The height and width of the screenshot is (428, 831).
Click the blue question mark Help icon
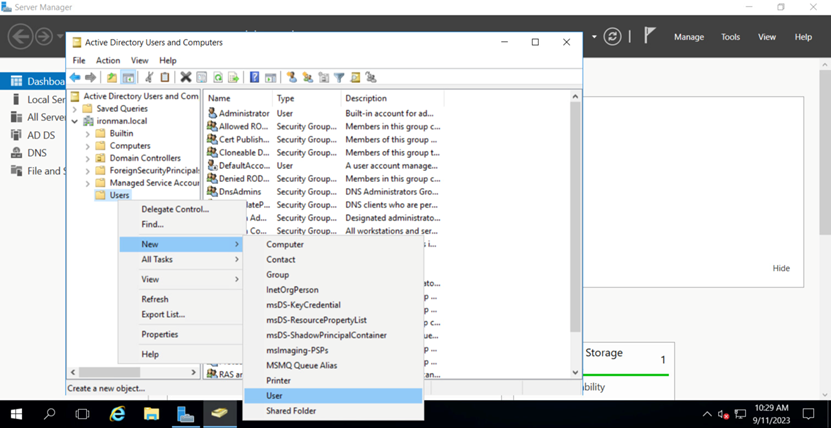point(254,78)
